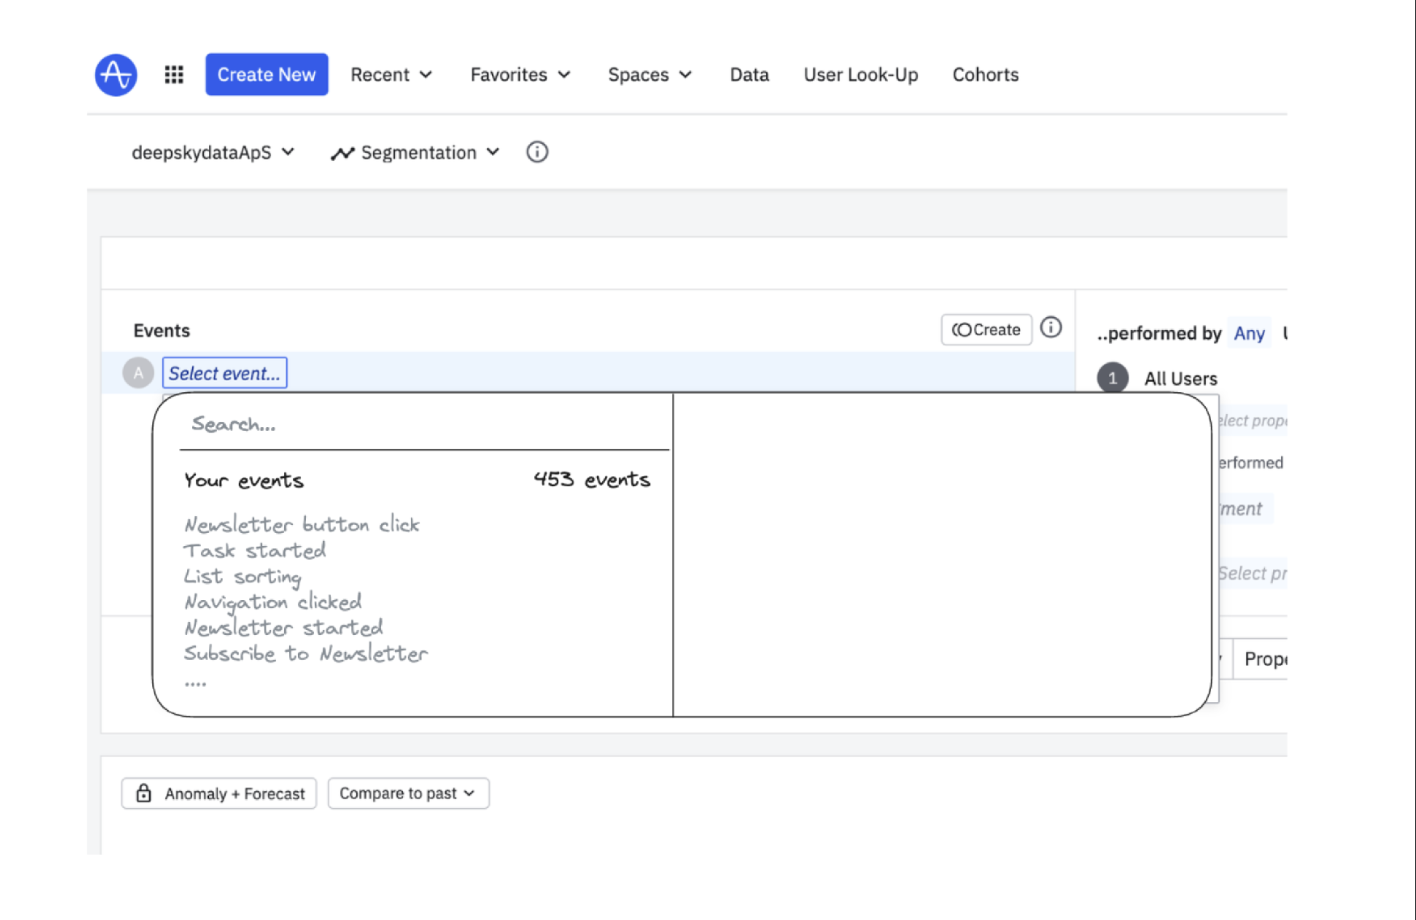The image size is (1416, 920).
Task: Click the lock icon on Anomaly + Forecast
Action: (144, 793)
